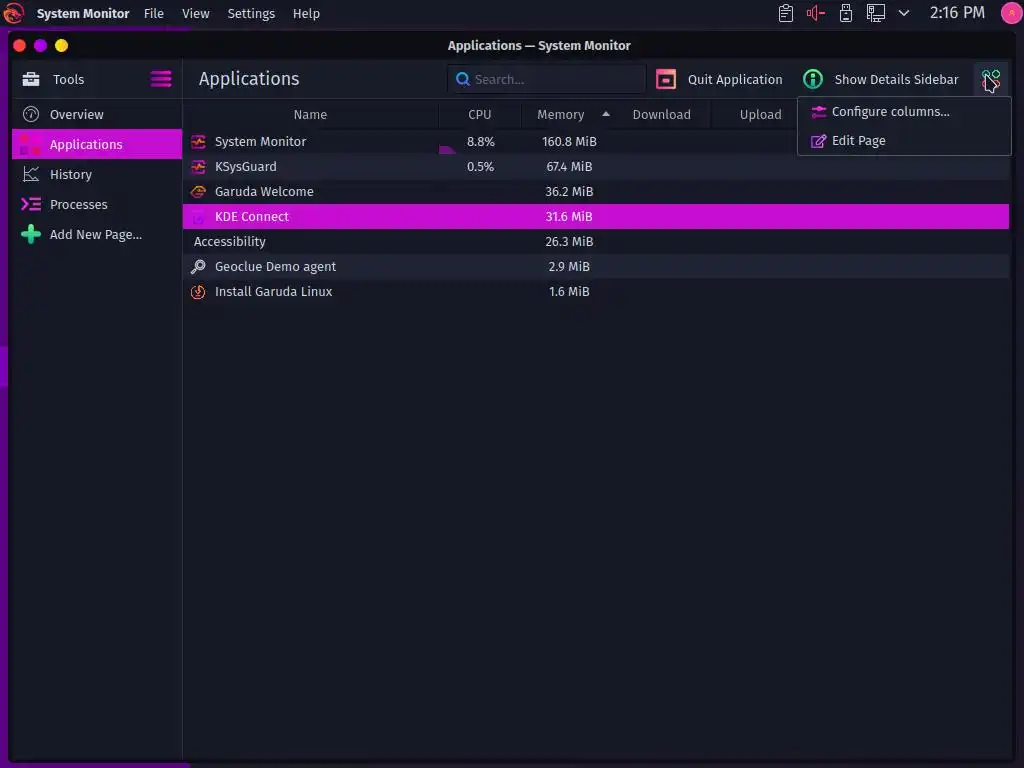
Task: Click the network display tray icon
Action: (875, 13)
